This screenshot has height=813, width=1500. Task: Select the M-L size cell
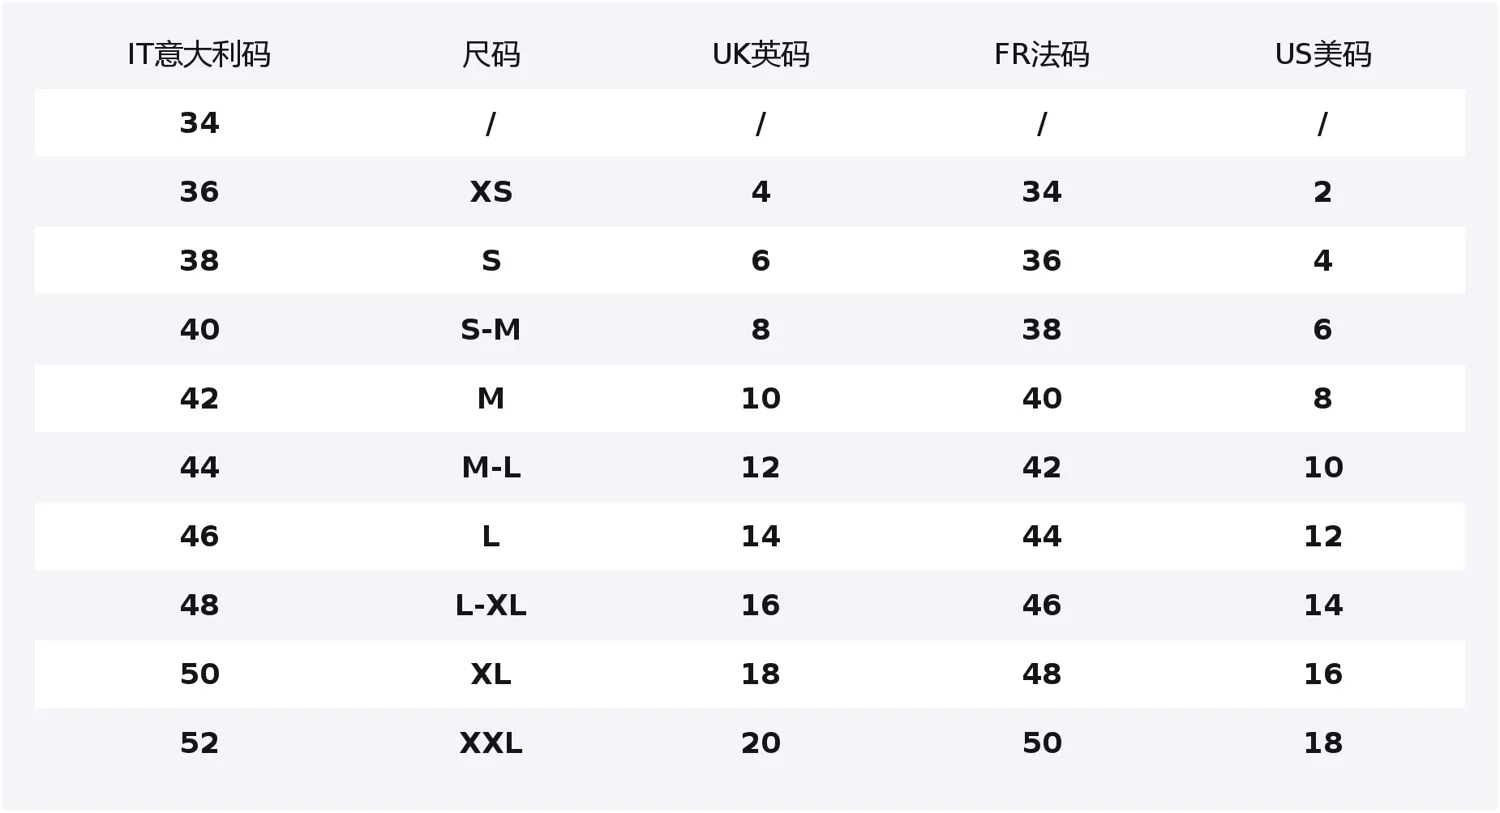point(491,467)
